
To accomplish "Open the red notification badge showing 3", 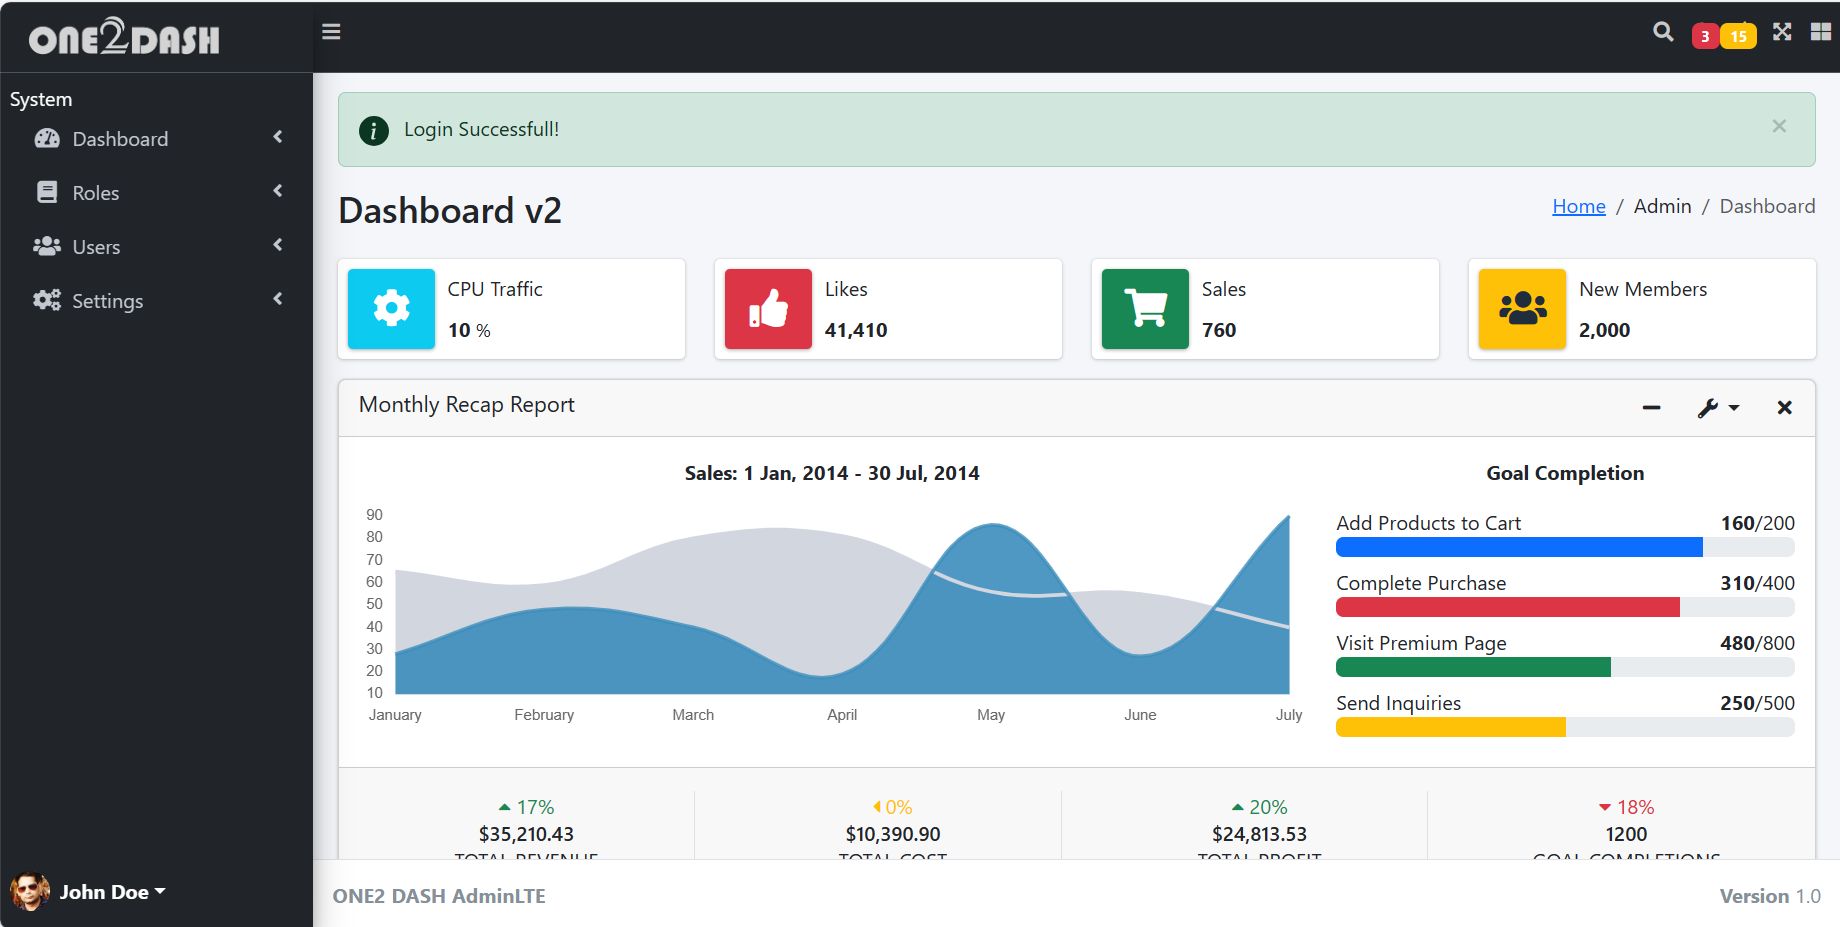I will click(x=1705, y=36).
